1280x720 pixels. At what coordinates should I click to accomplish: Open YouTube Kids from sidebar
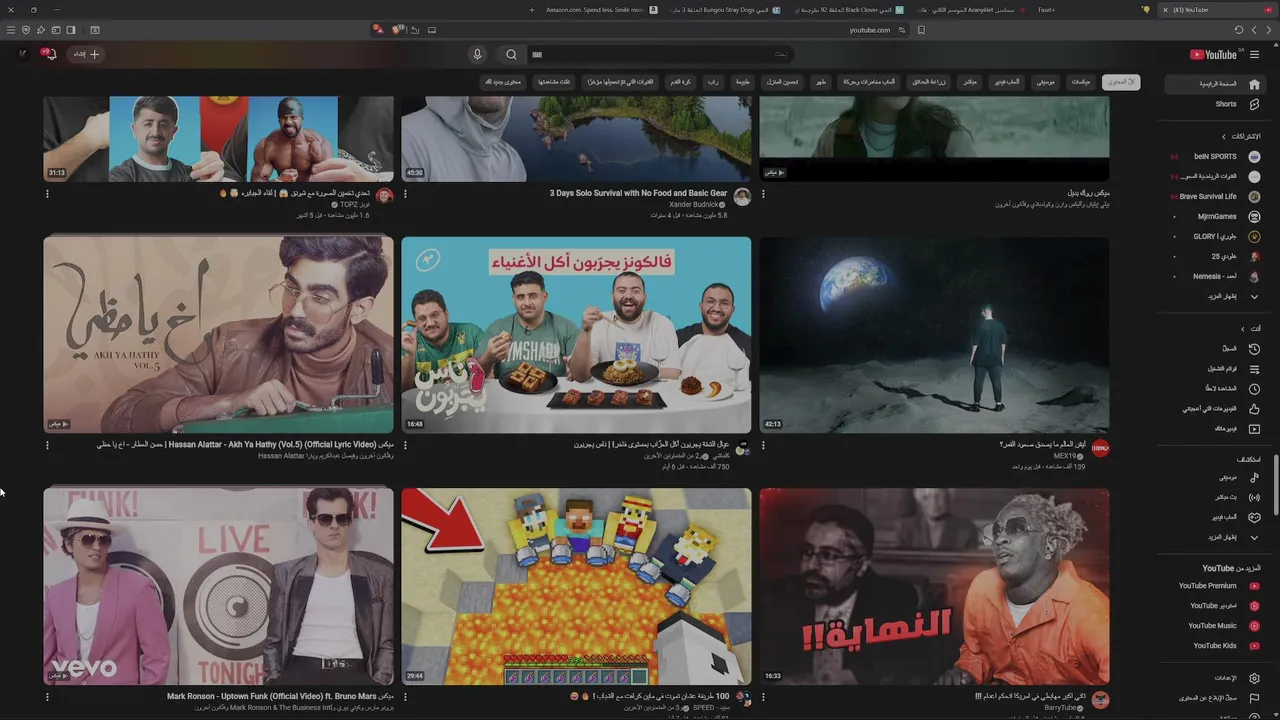(1216, 646)
